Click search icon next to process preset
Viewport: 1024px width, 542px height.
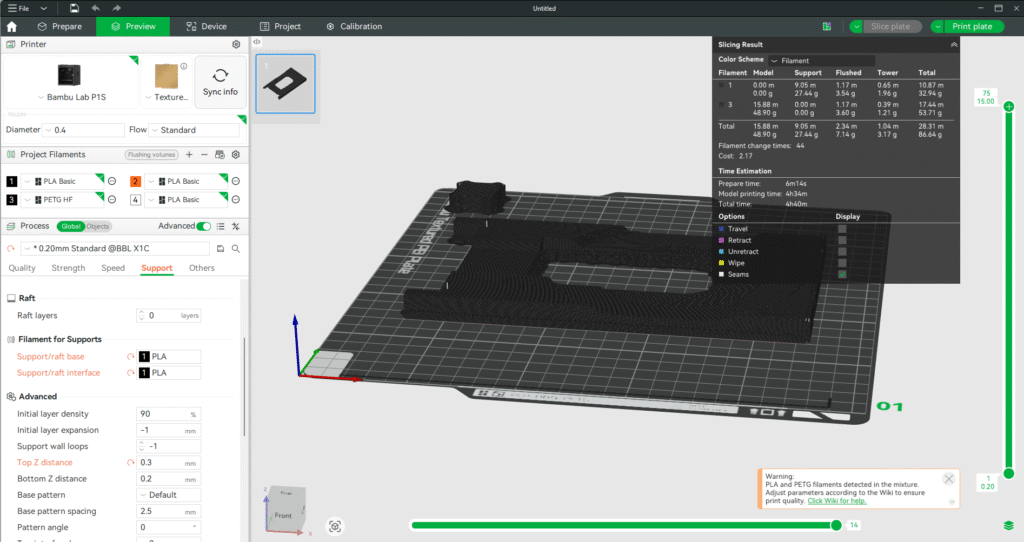(236, 248)
